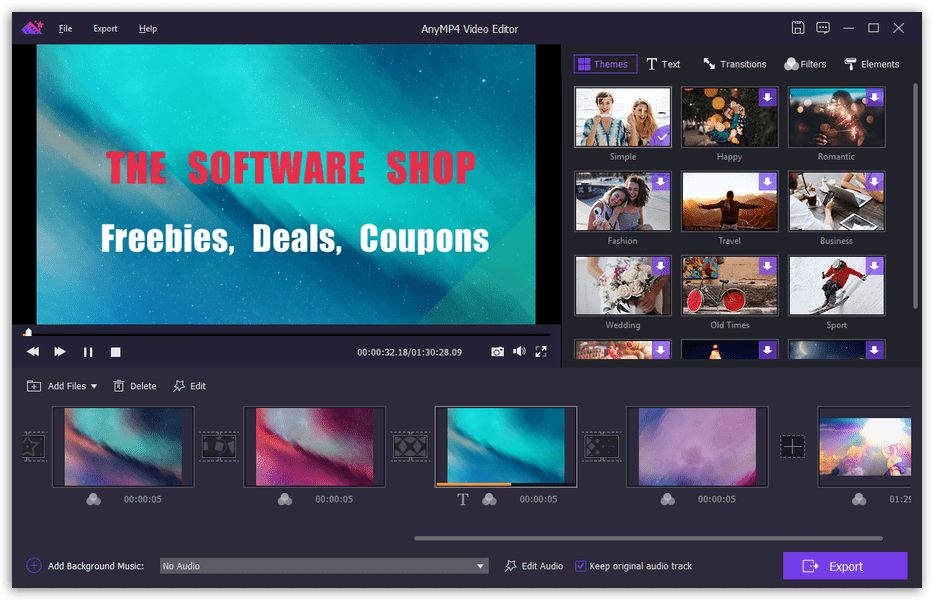Screen dimensions: 934x600
Task: Click the Edit Audio button
Action: tap(534, 566)
